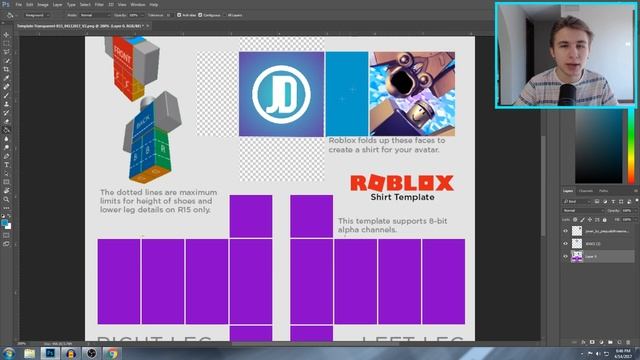Click the hue slider strip

pos(631,146)
